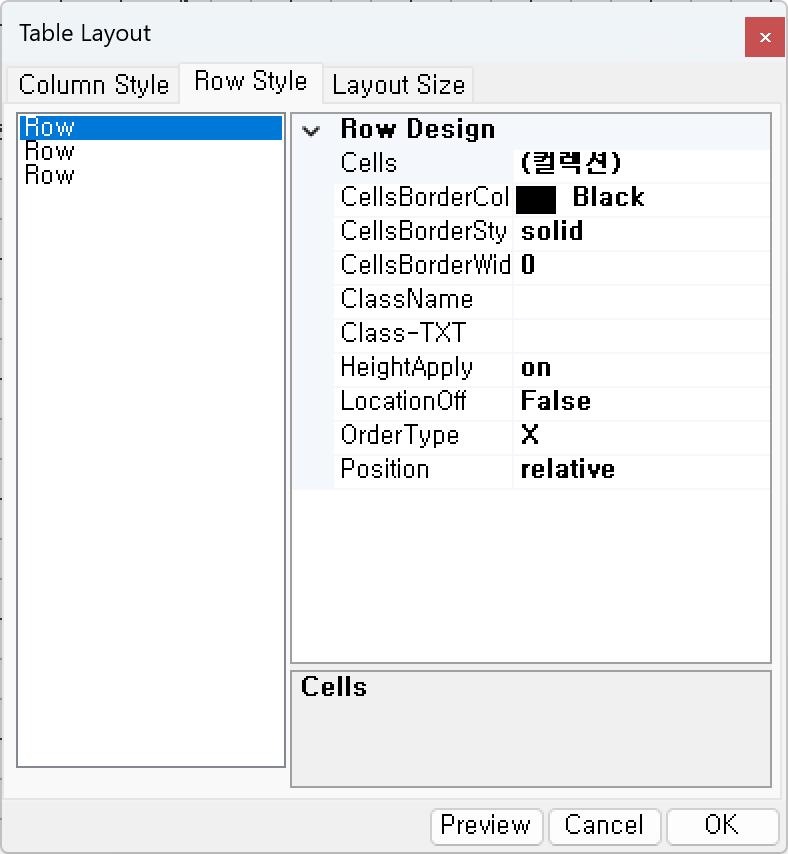
Task: Click the Row Design category header
Action: (x=418, y=130)
